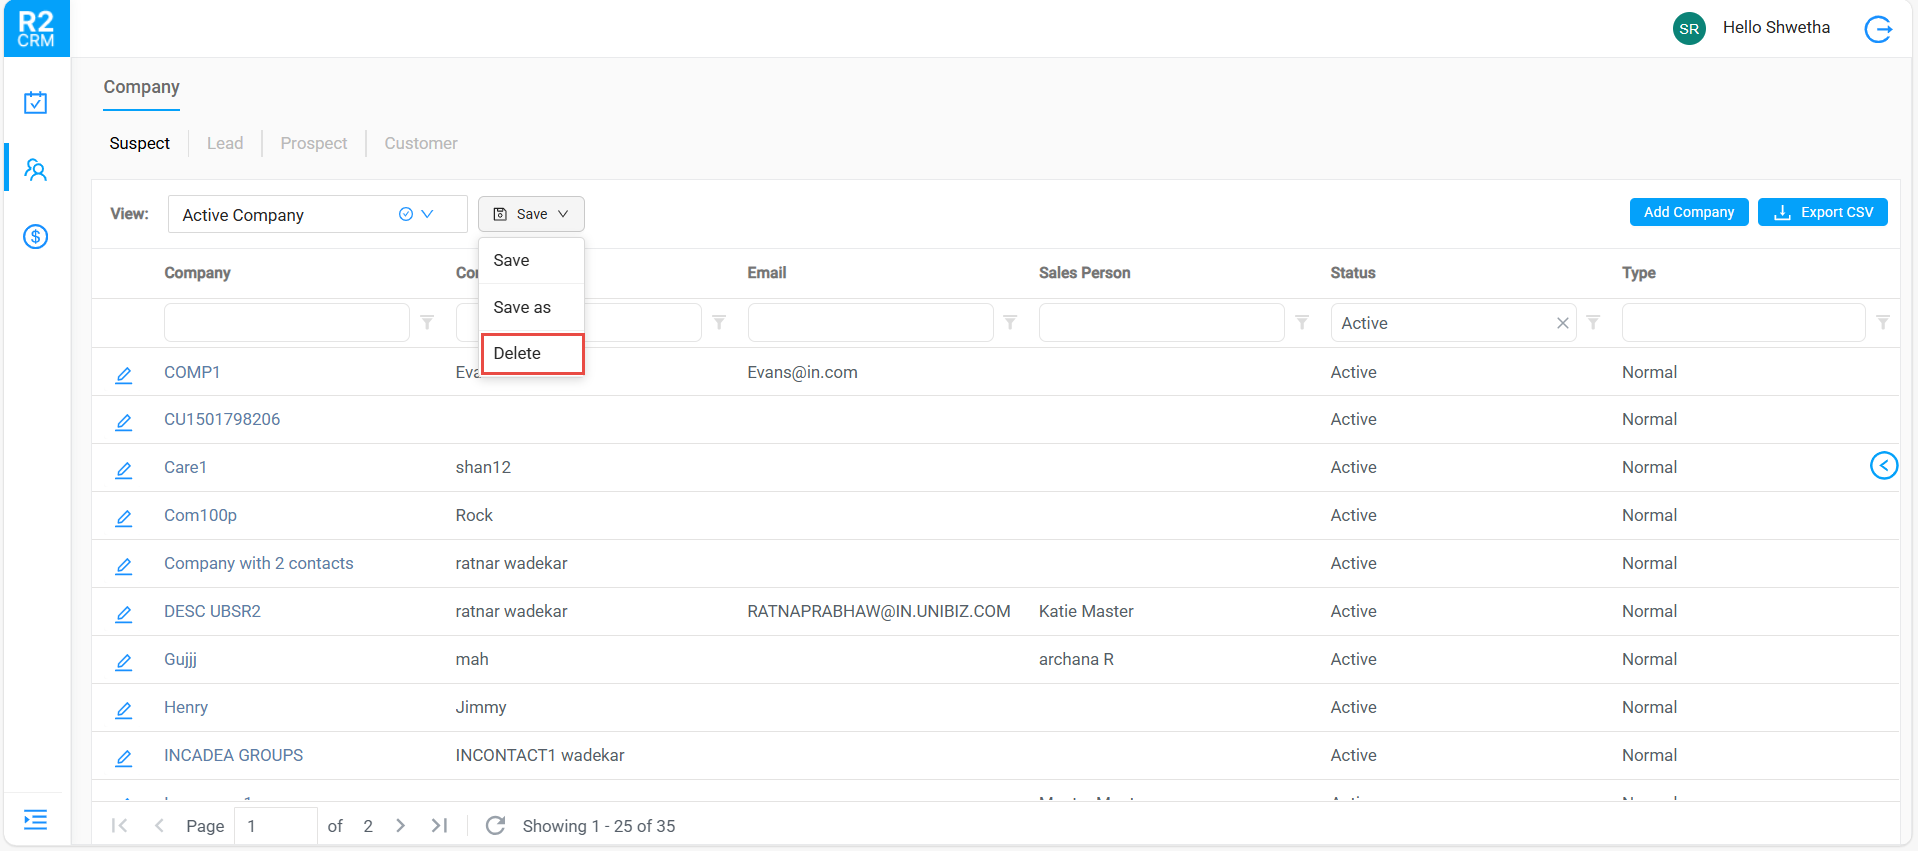Open the dollar sales sidebar icon
The height and width of the screenshot is (851, 1918).
(36, 237)
